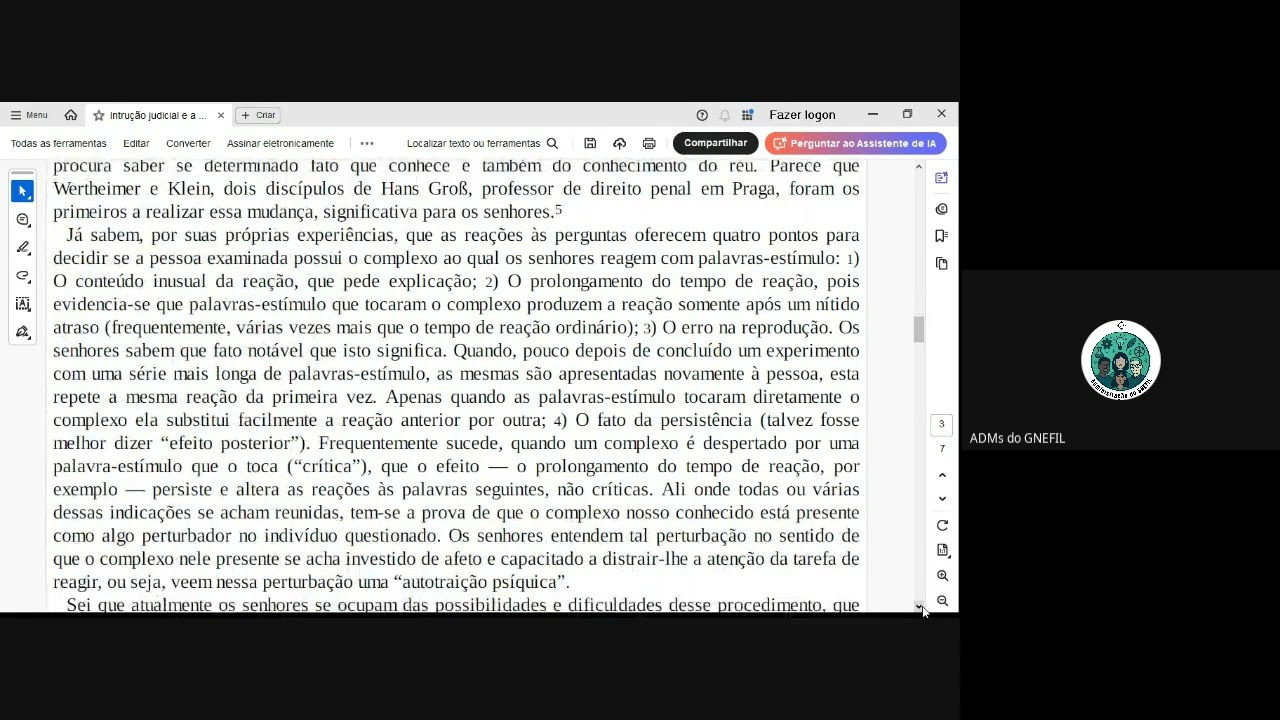Open the Editar menu
This screenshot has height=720, width=1280.
pyautogui.click(x=136, y=143)
